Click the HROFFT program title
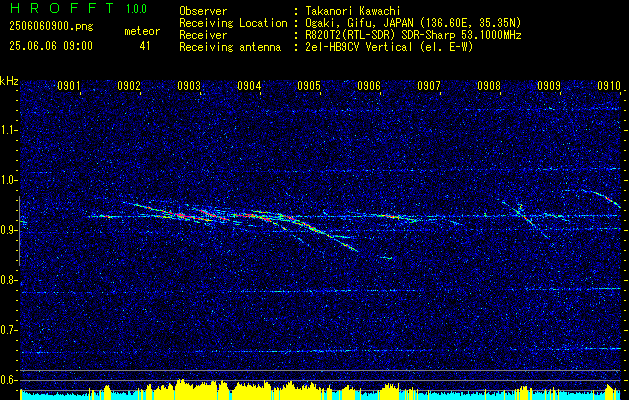 point(62,8)
